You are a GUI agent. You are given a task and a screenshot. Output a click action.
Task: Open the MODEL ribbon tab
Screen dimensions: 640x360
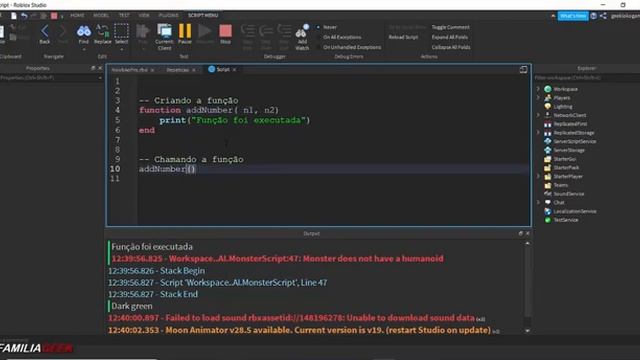pos(101,16)
